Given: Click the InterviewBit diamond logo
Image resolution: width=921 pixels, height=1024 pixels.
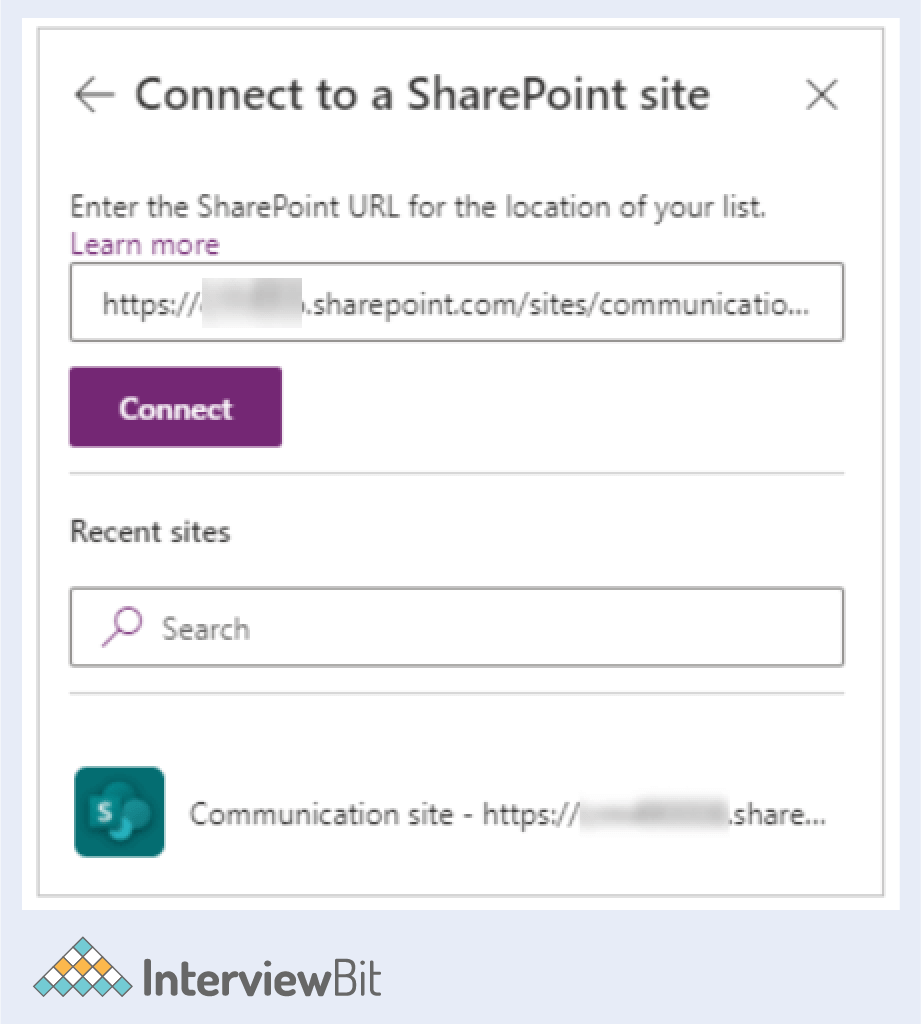Looking at the screenshot, I should [x=82, y=968].
